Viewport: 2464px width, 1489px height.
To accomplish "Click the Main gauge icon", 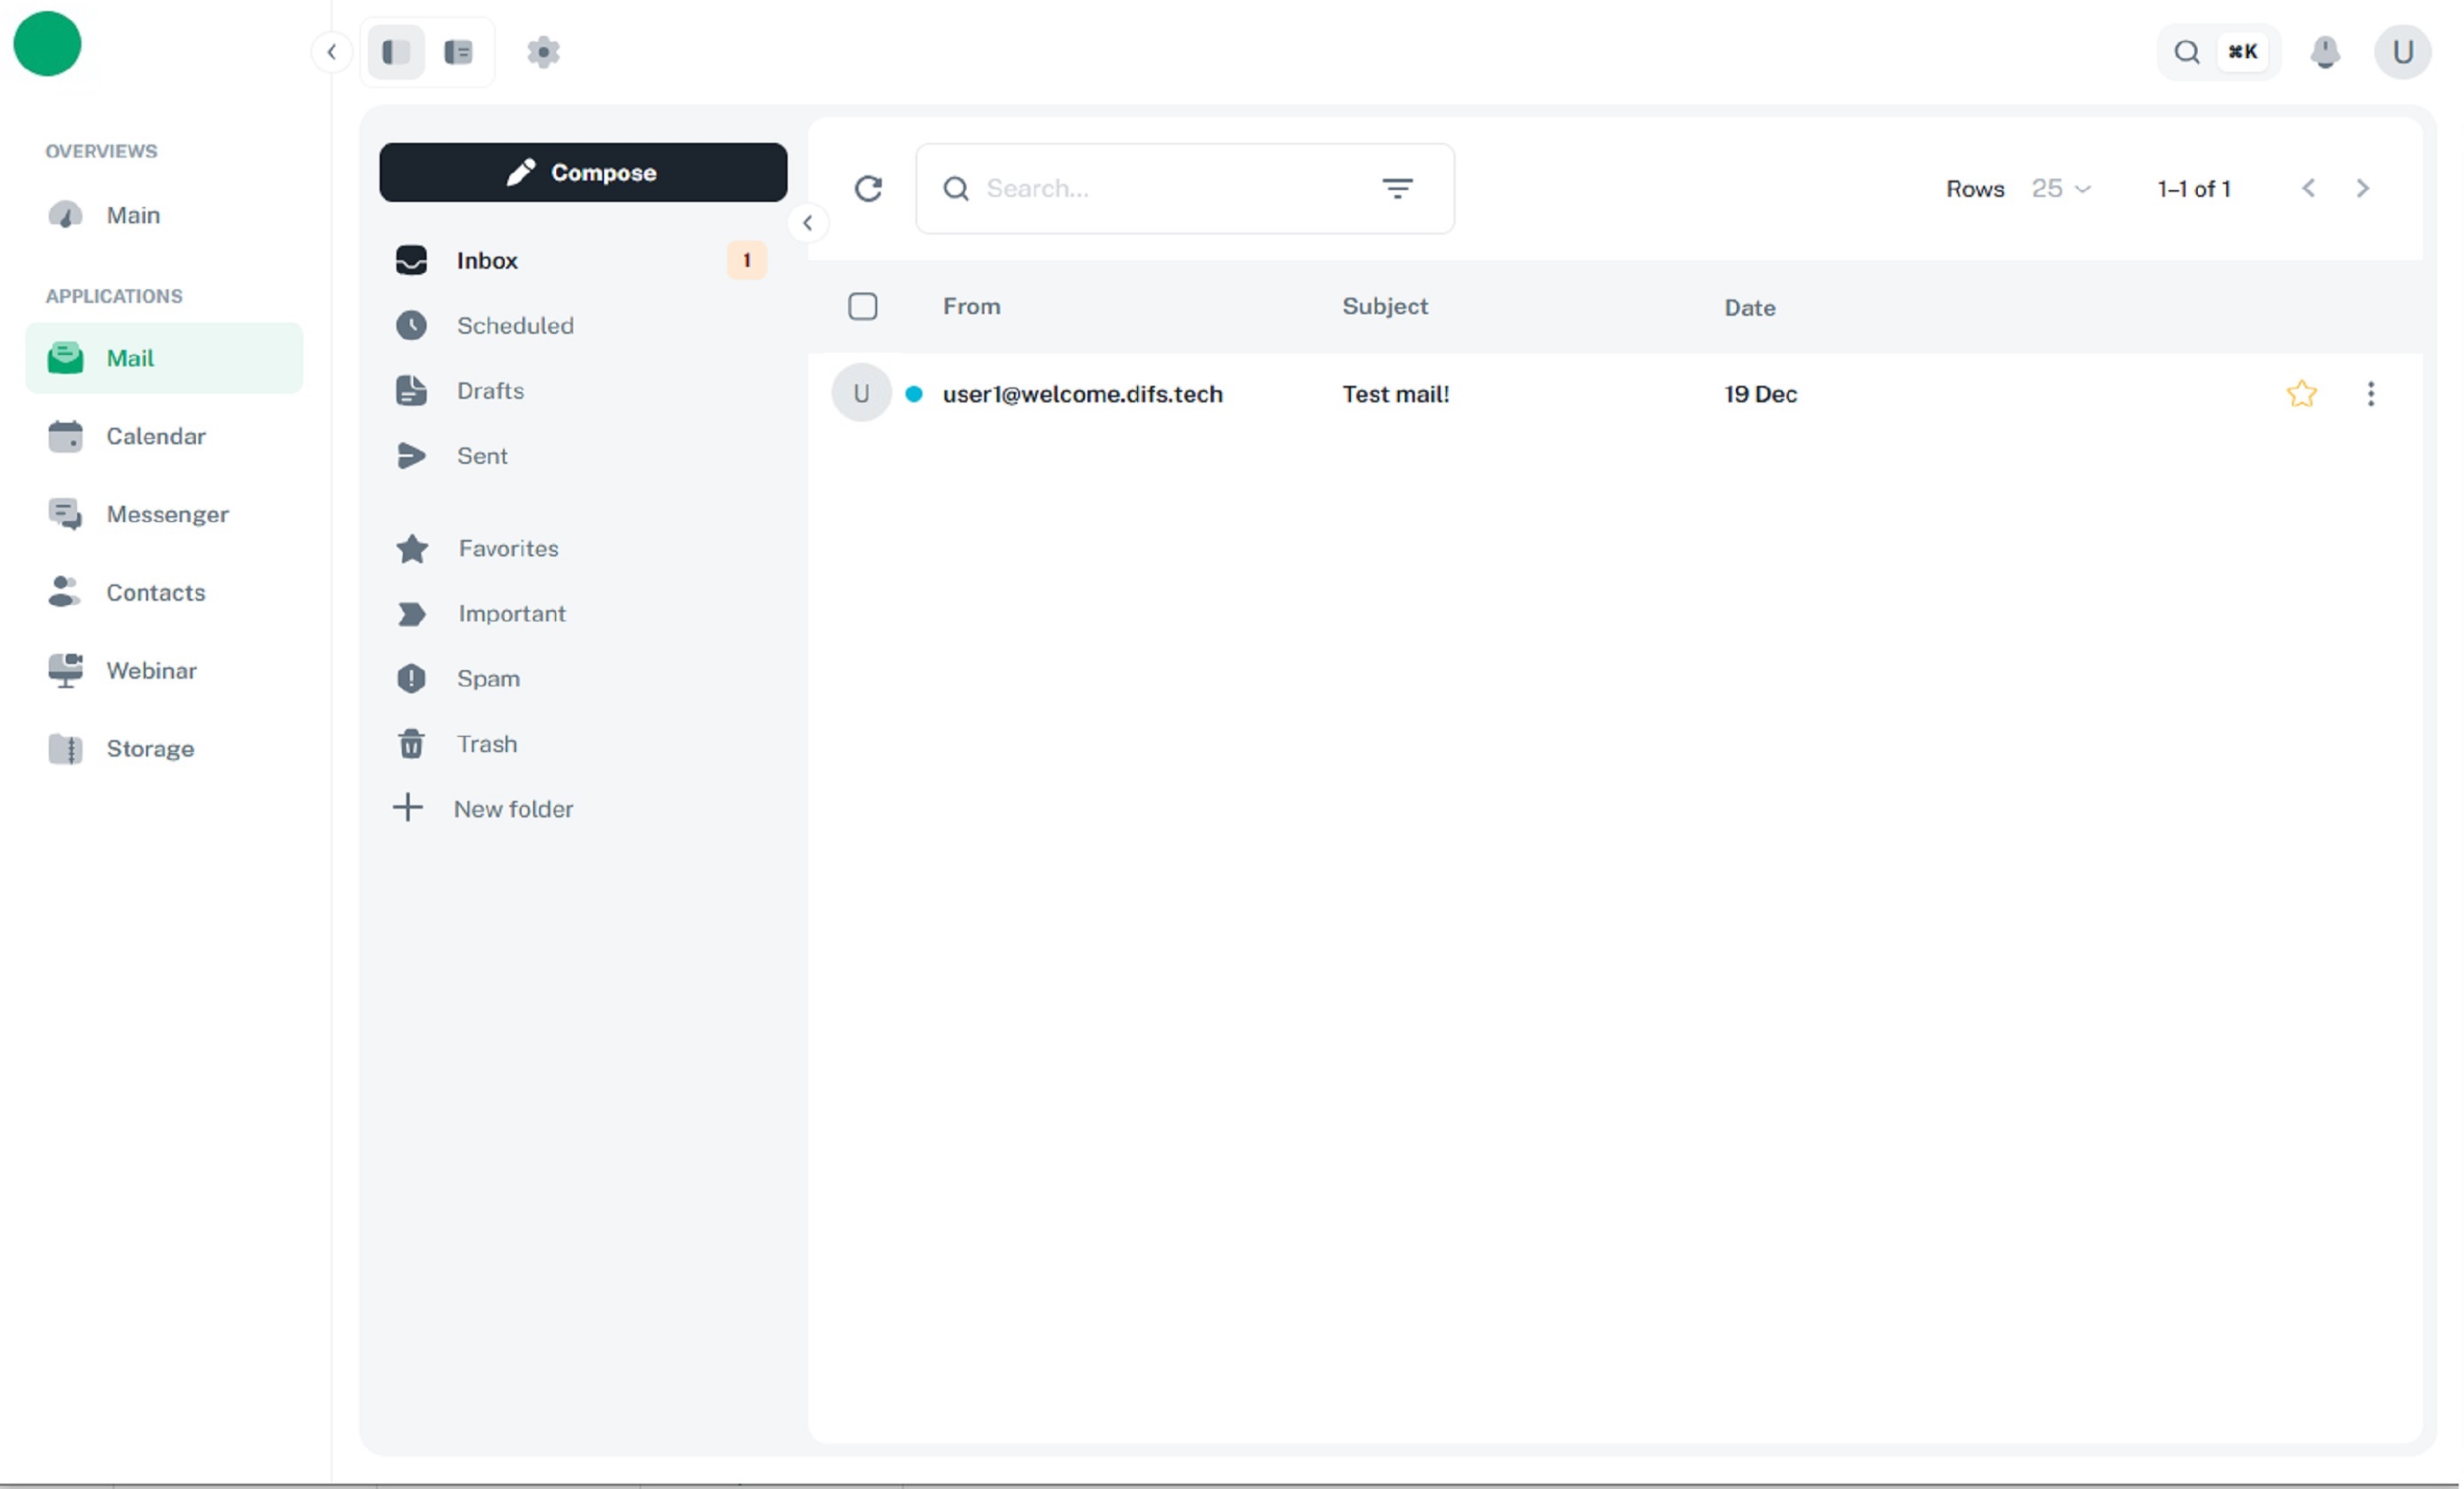I will tap(66, 215).
